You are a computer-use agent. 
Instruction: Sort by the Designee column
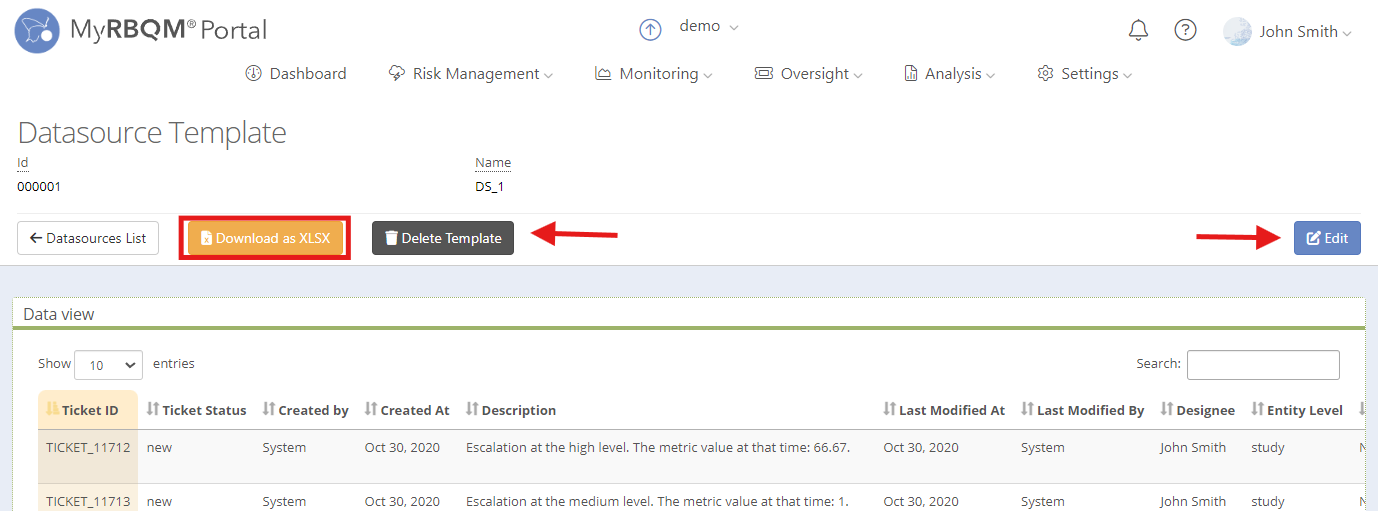pyautogui.click(x=1197, y=410)
